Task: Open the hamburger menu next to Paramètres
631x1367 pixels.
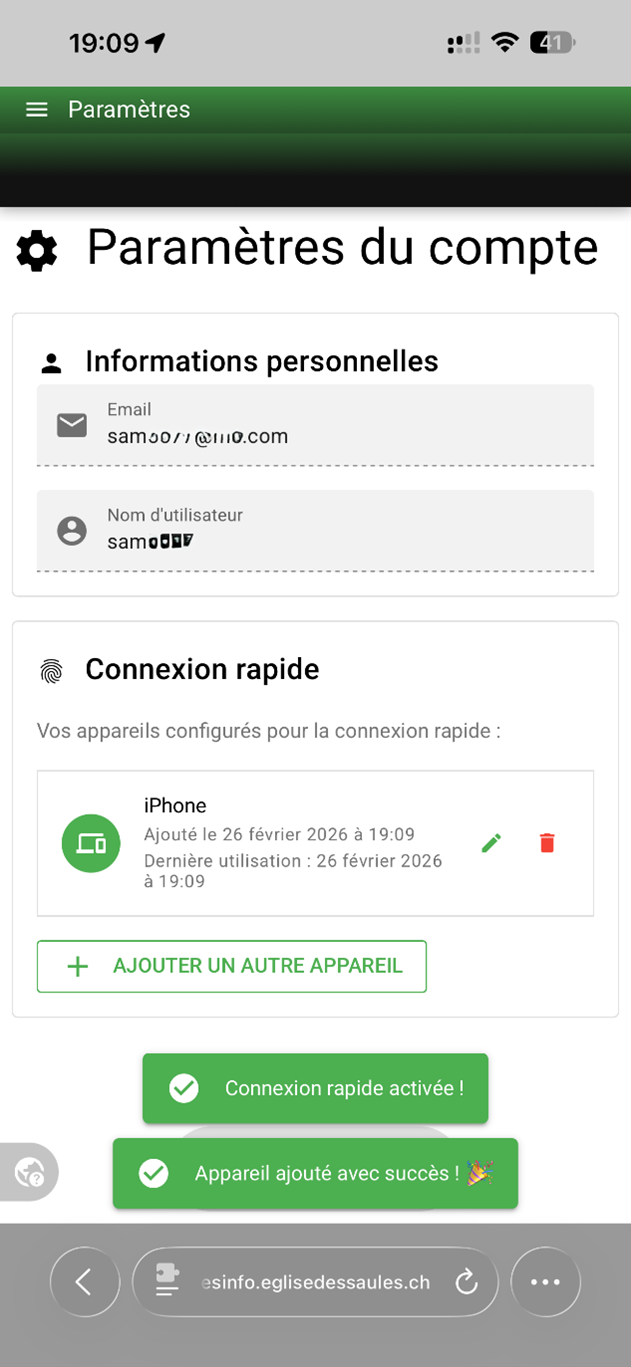Action: pos(37,110)
